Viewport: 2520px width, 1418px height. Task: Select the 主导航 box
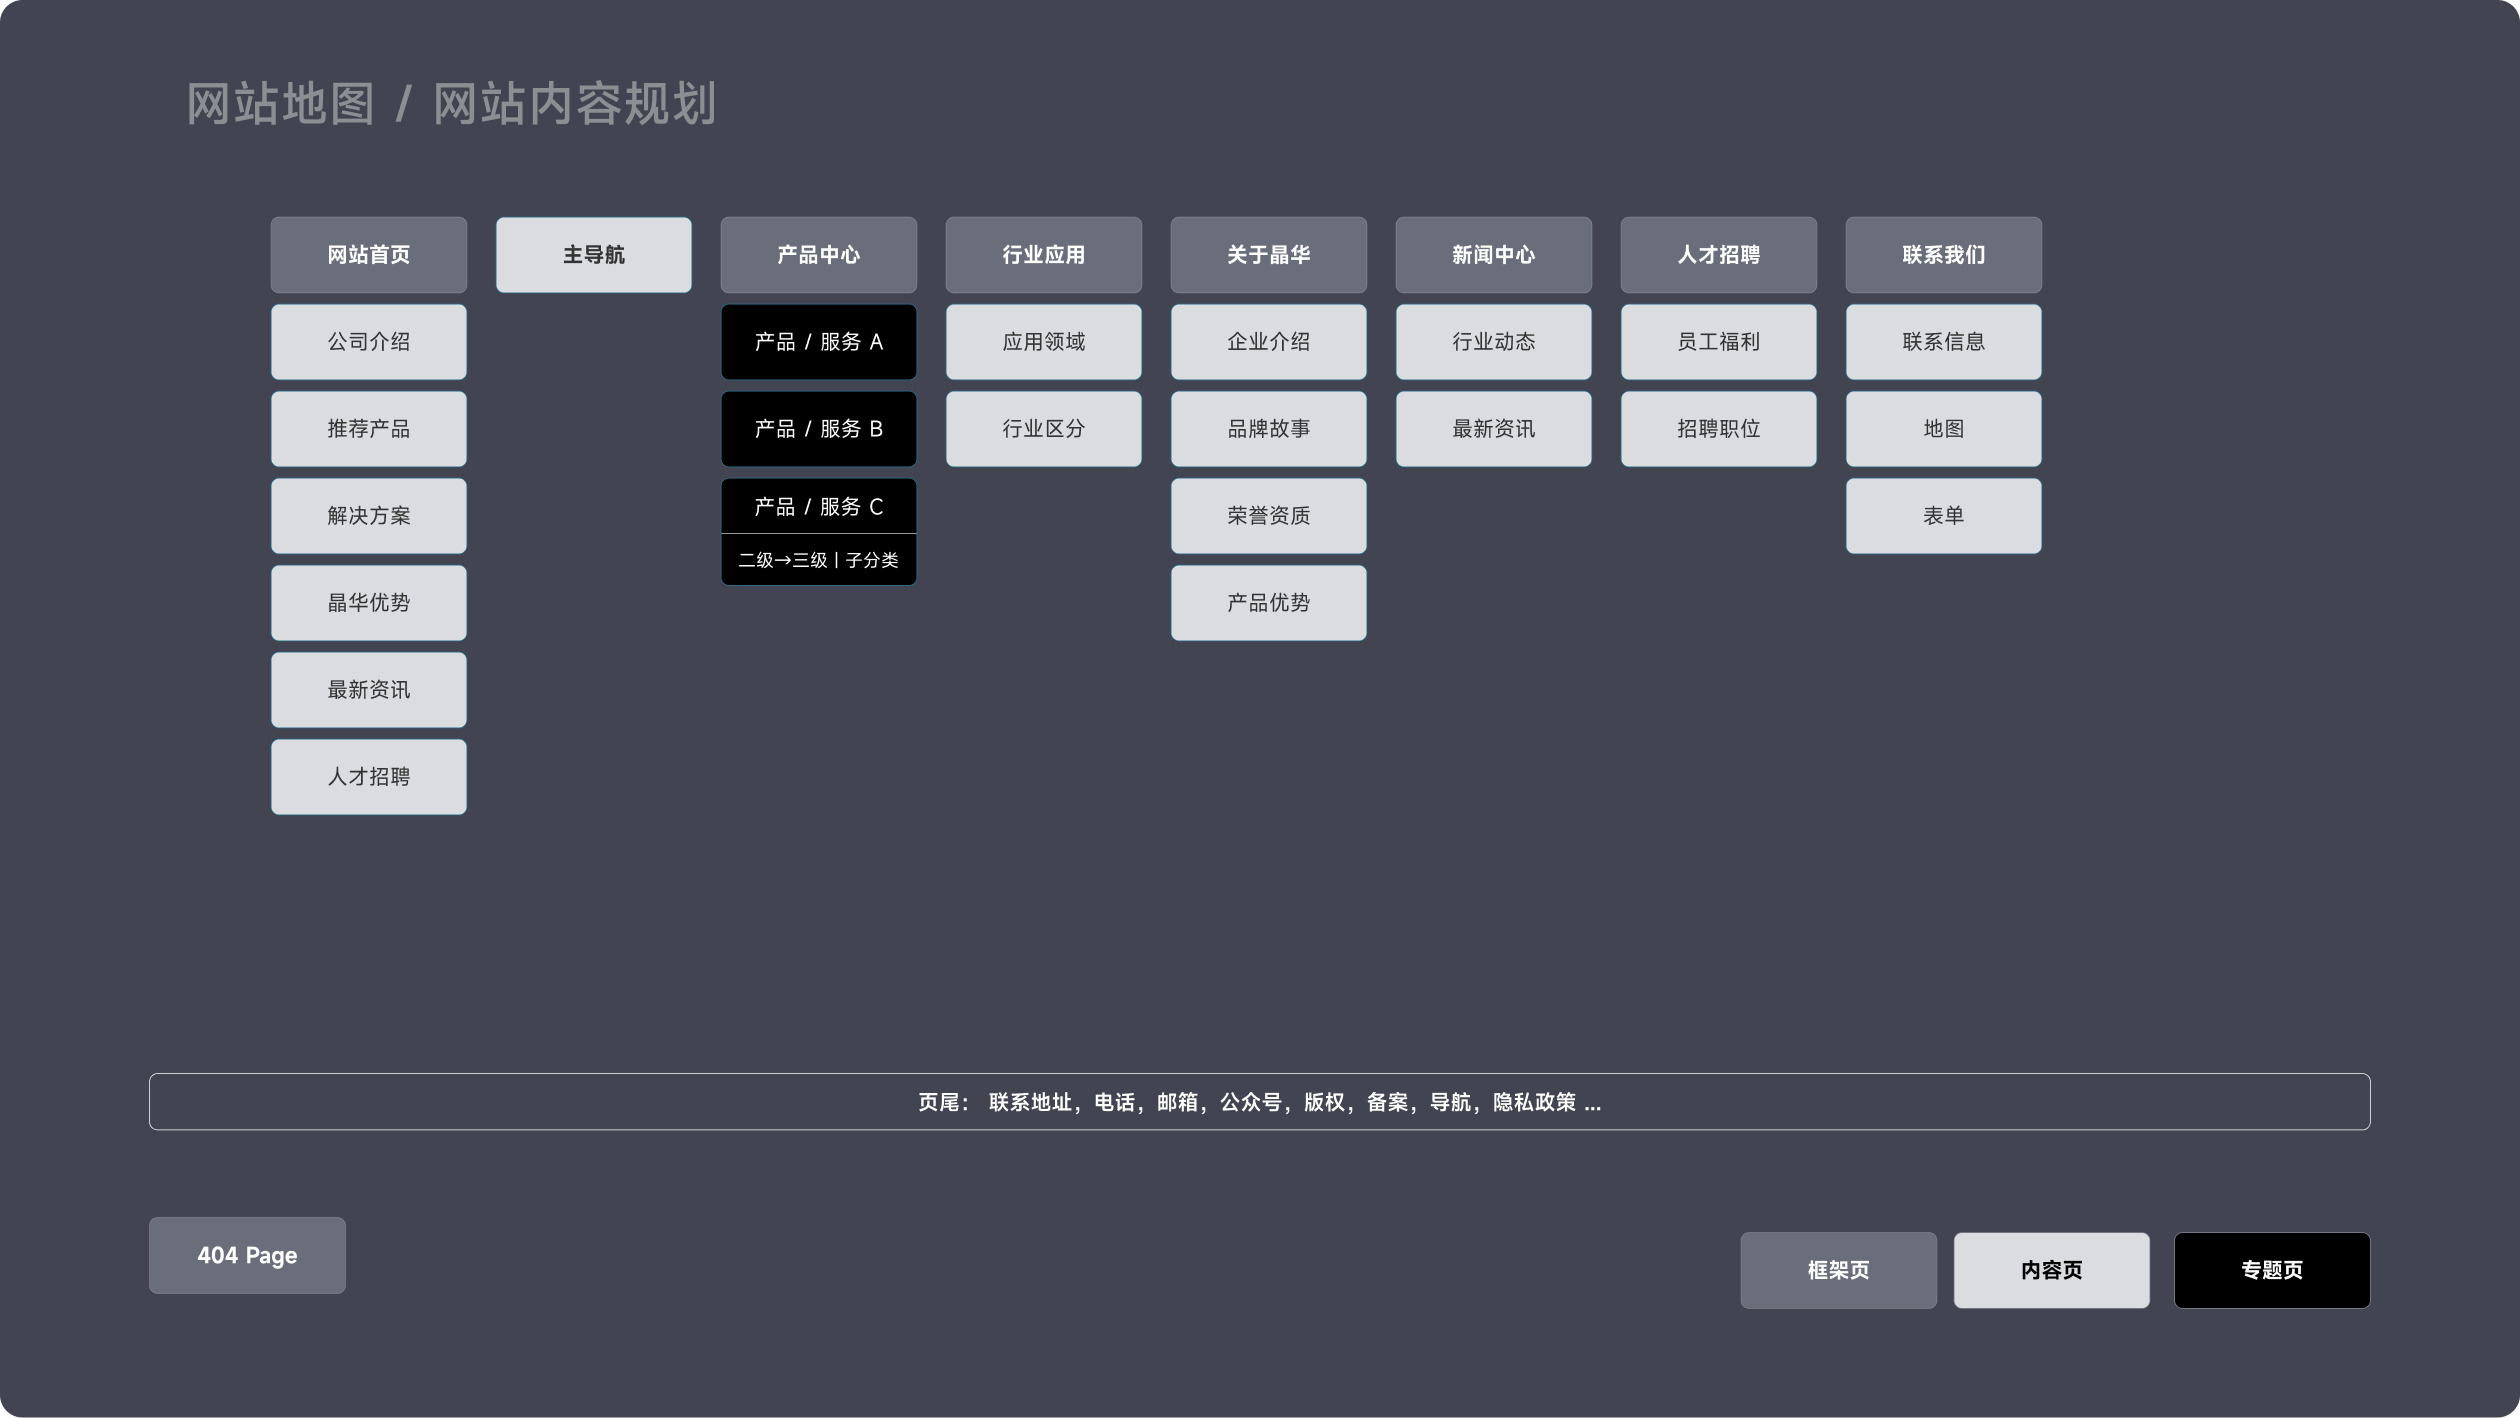(593, 255)
